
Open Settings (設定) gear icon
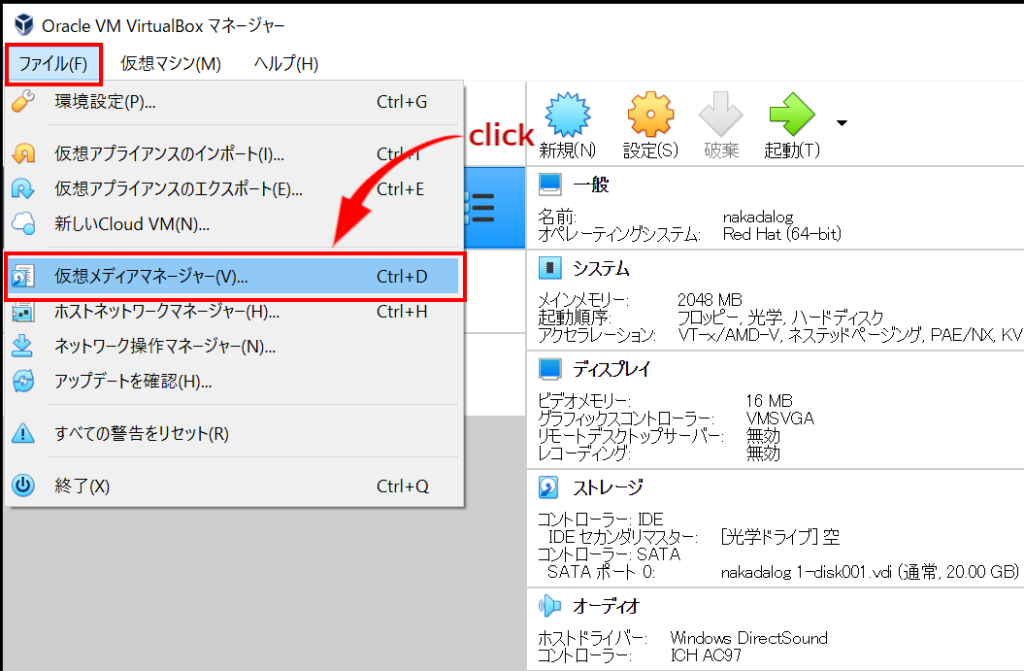click(650, 118)
